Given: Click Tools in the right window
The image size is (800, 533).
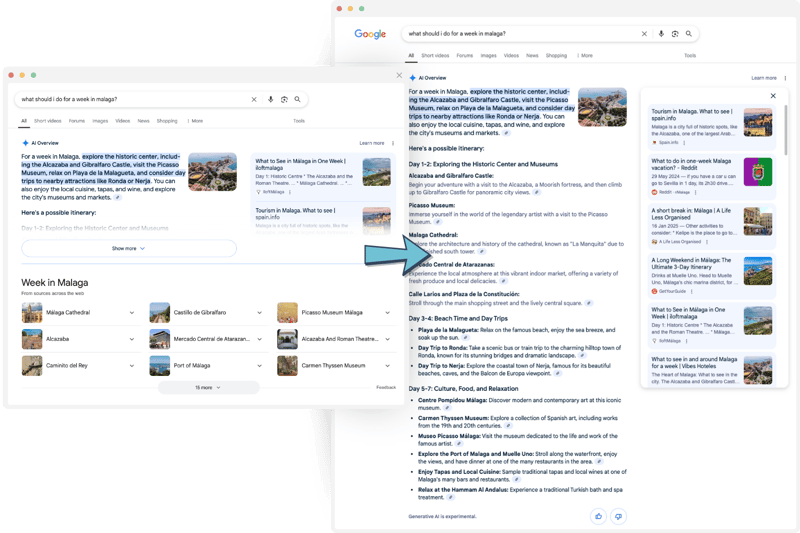Looking at the screenshot, I should pyautogui.click(x=690, y=56).
